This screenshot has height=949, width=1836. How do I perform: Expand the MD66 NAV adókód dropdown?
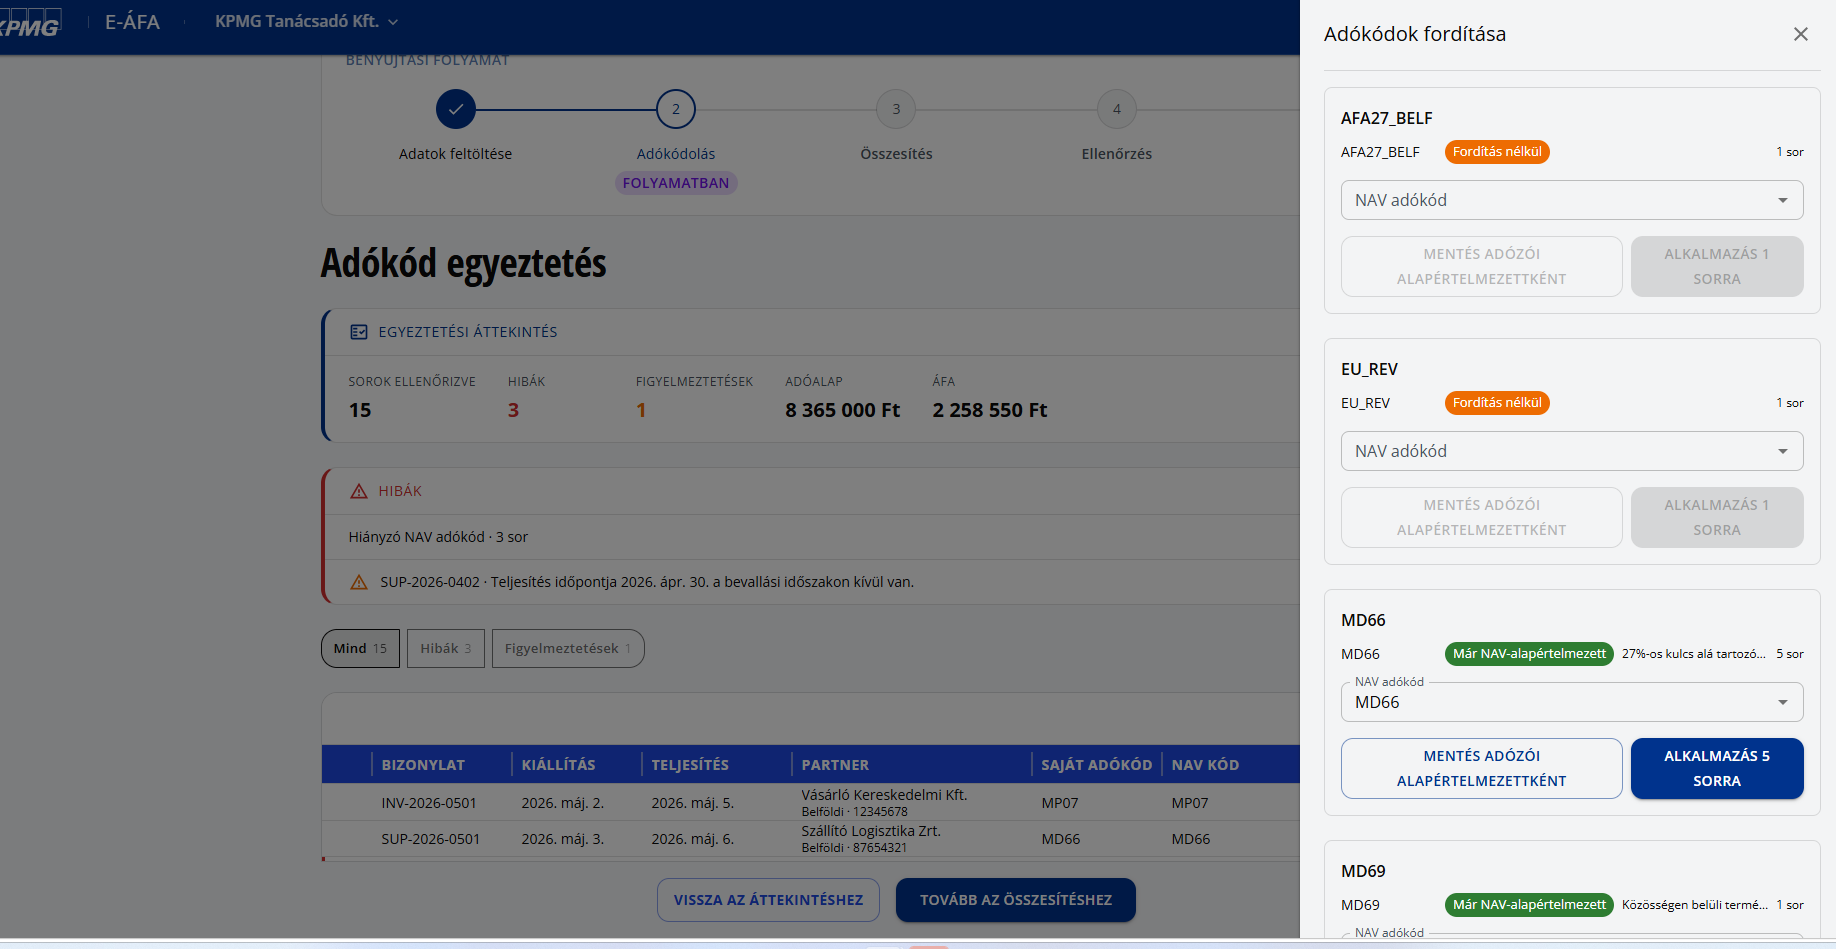point(1572,702)
